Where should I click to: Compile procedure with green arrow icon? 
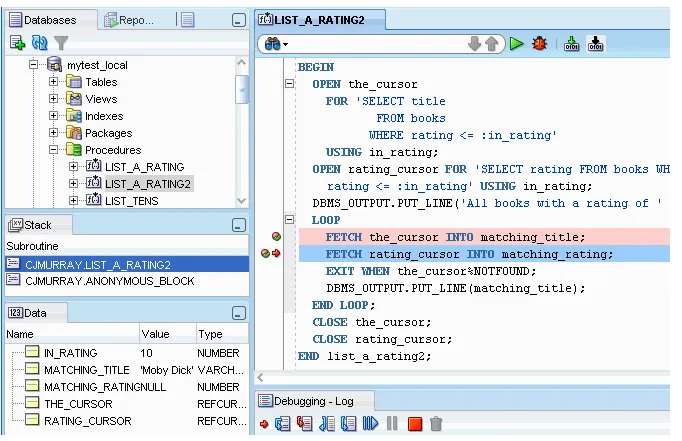tap(572, 44)
